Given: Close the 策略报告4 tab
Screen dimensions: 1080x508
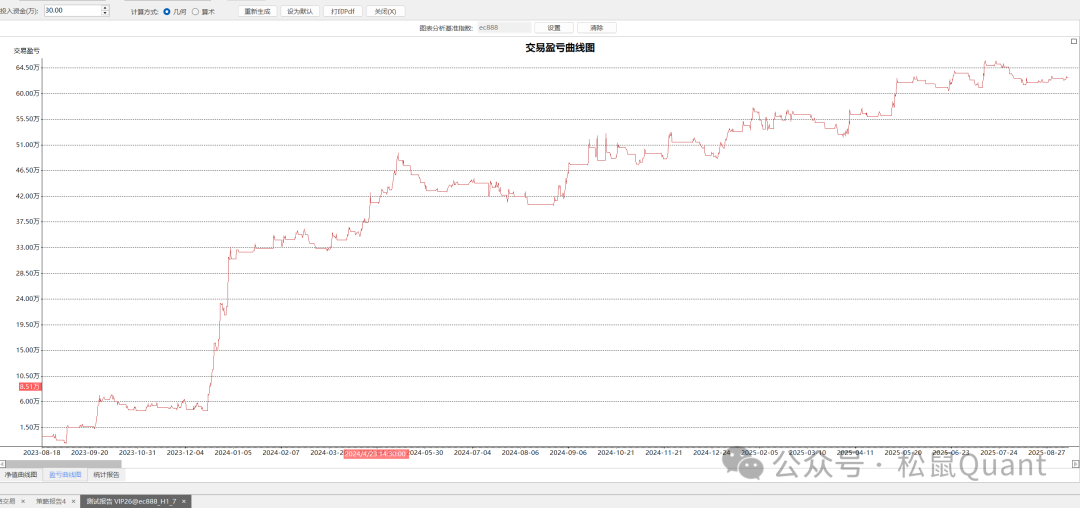Looking at the screenshot, I should click(74, 501).
